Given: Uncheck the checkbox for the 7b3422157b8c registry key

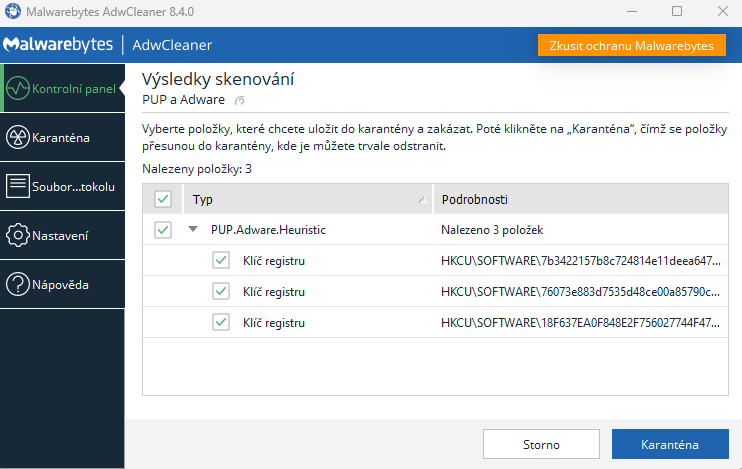Looking at the screenshot, I should pos(221,260).
